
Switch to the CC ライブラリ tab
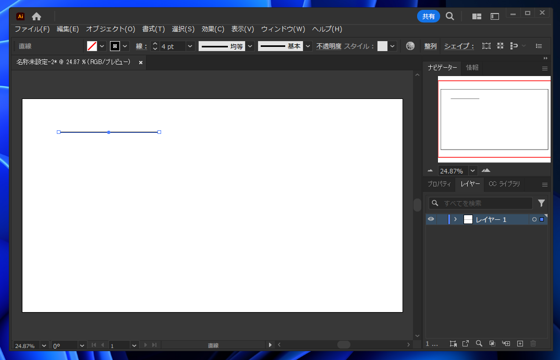pos(504,184)
